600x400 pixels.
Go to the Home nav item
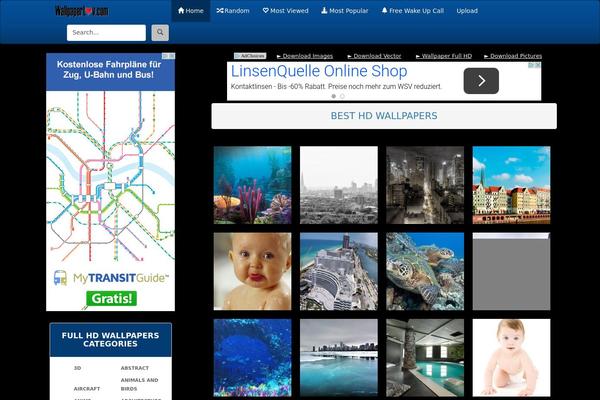pos(191,11)
